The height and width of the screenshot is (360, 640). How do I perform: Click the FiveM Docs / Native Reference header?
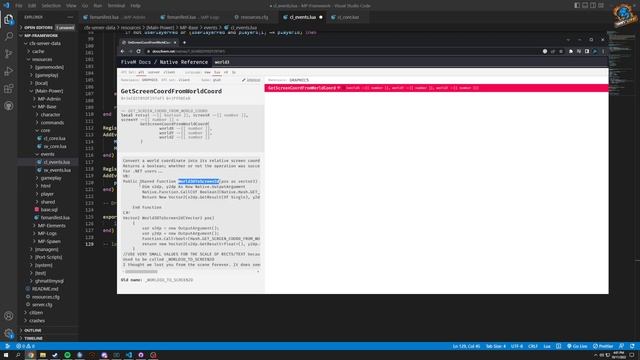coord(164,62)
